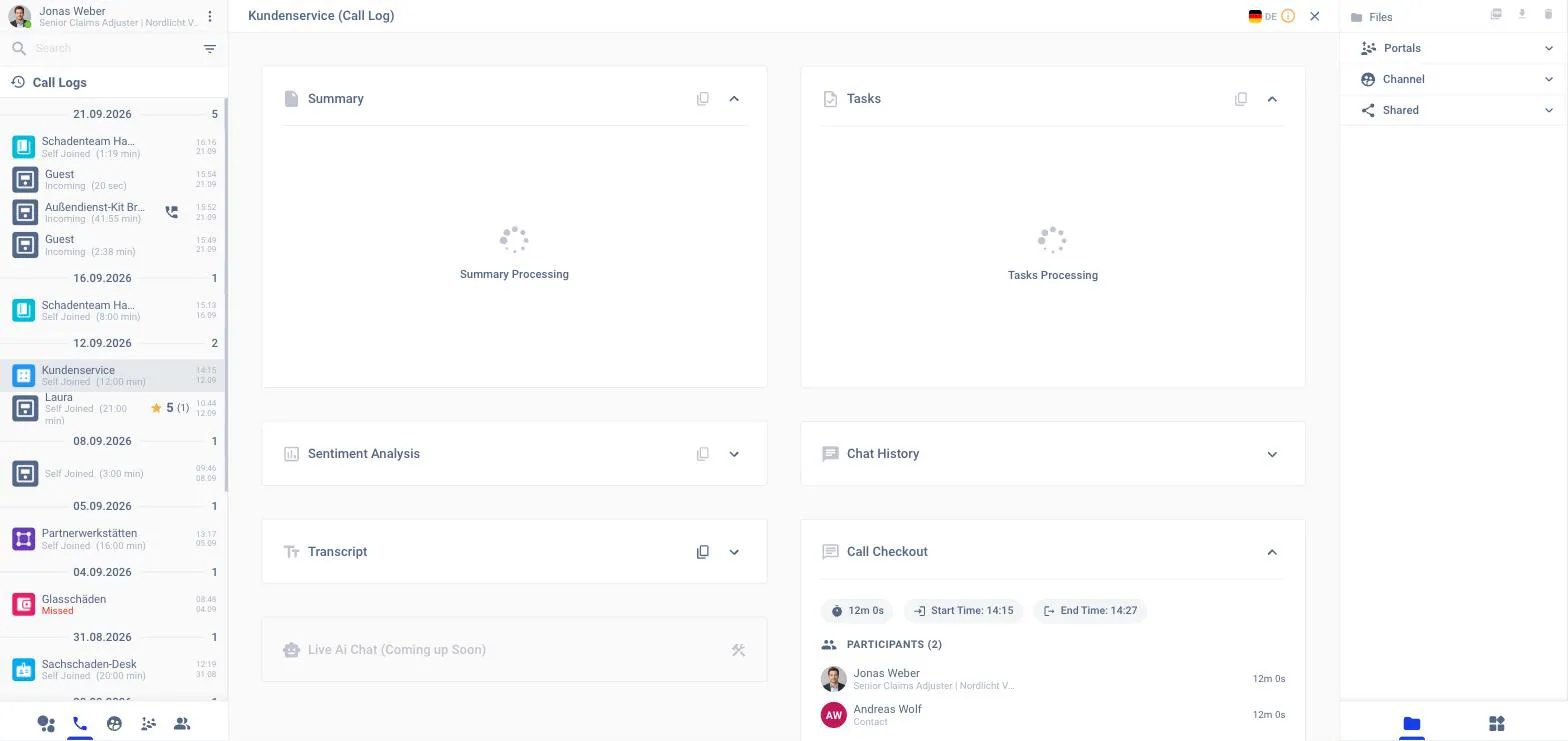Click the trash icon in Files header

(x=1549, y=14)
